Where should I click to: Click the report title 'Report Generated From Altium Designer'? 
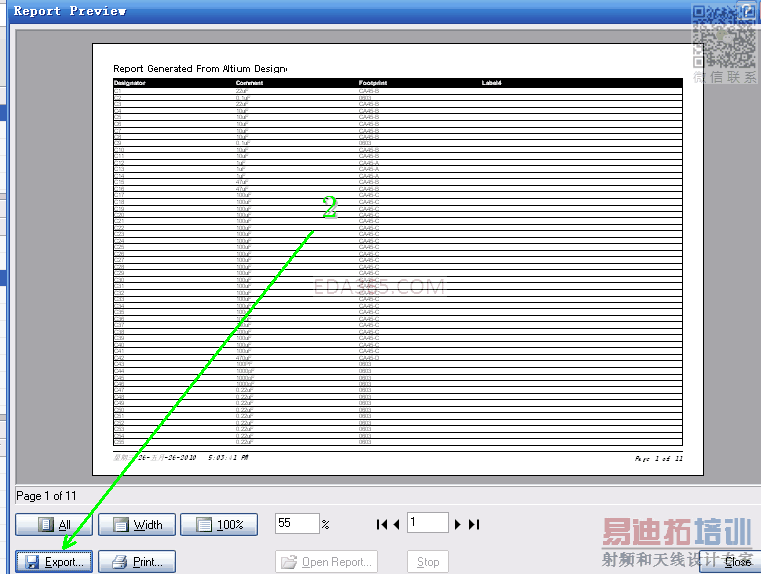(200, 68)
